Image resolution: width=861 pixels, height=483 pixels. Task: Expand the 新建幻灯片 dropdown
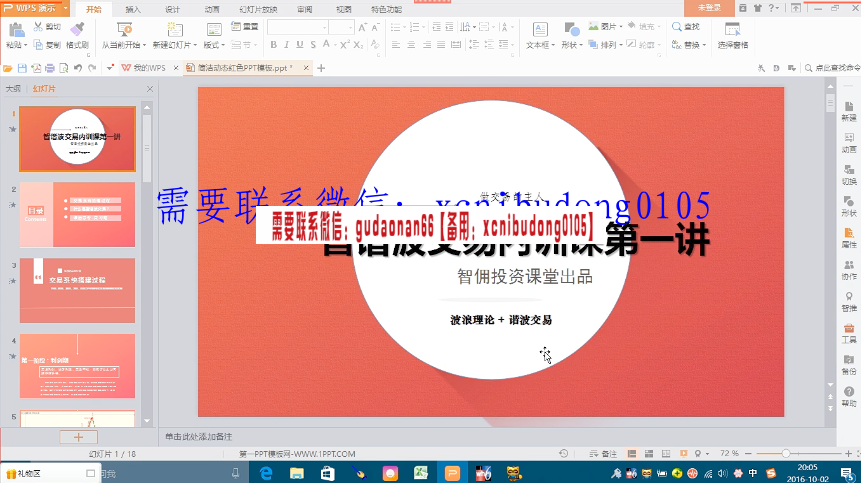click(175, 45)
